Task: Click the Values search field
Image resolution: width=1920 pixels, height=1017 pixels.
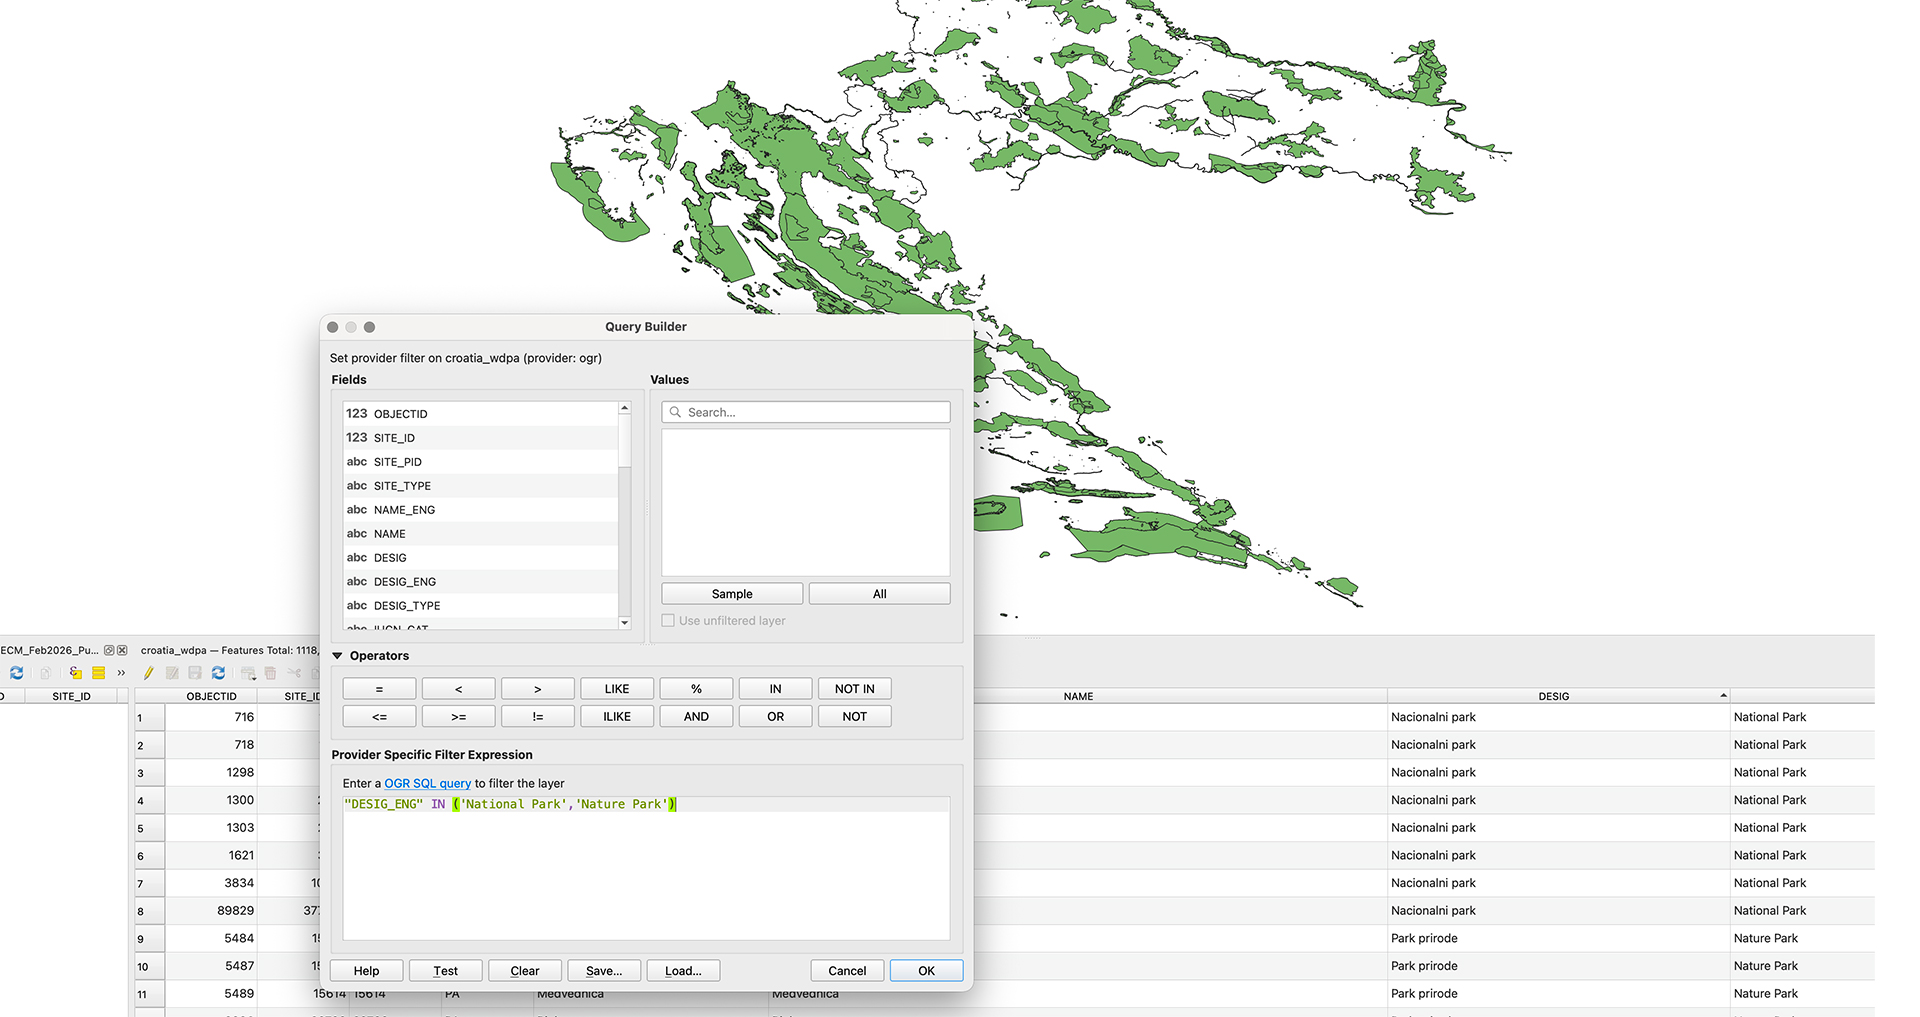Action: [806, 412]
